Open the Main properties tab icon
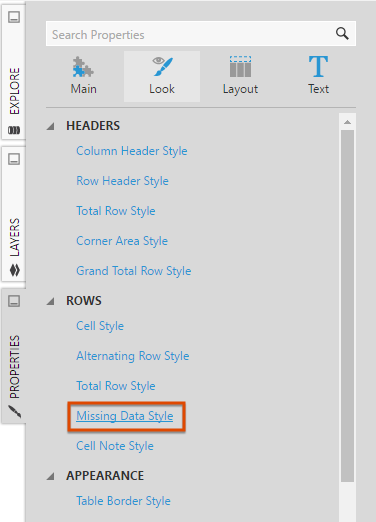 coord(83,67)
